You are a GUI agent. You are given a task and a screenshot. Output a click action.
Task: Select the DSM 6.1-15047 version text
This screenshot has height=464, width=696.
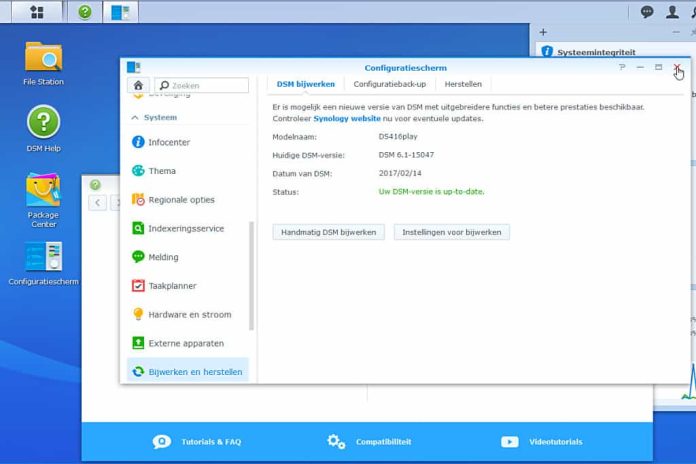(x=406, y=155)
